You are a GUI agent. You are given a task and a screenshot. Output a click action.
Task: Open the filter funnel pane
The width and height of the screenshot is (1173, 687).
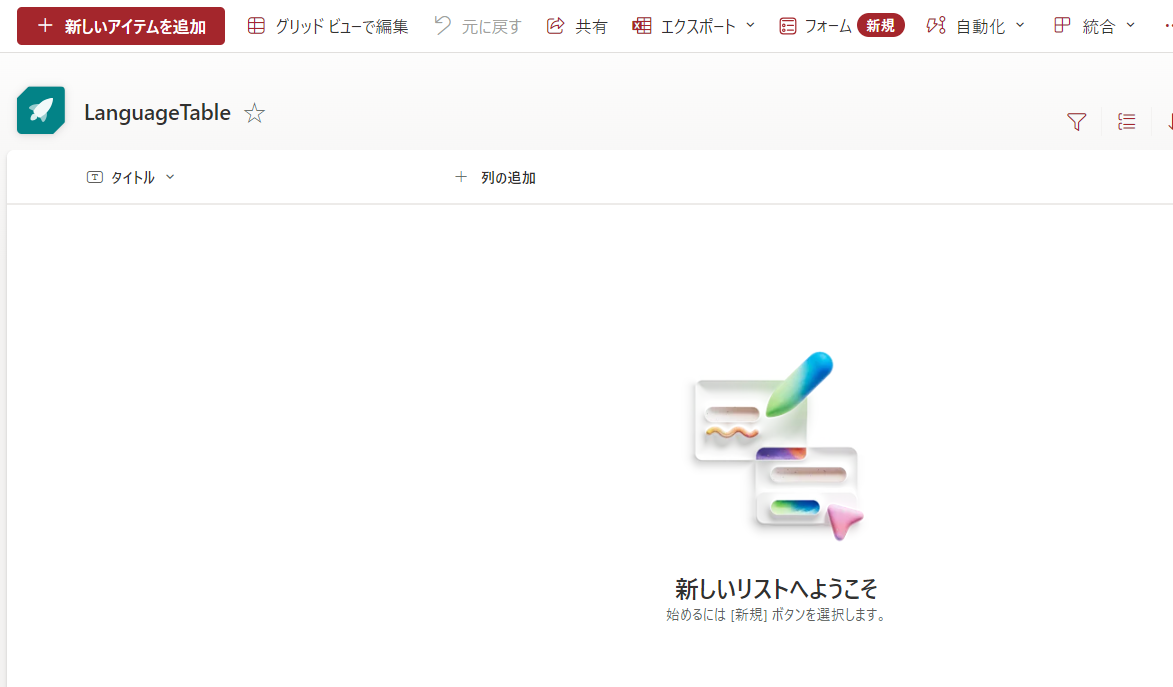pos(1076,121)
